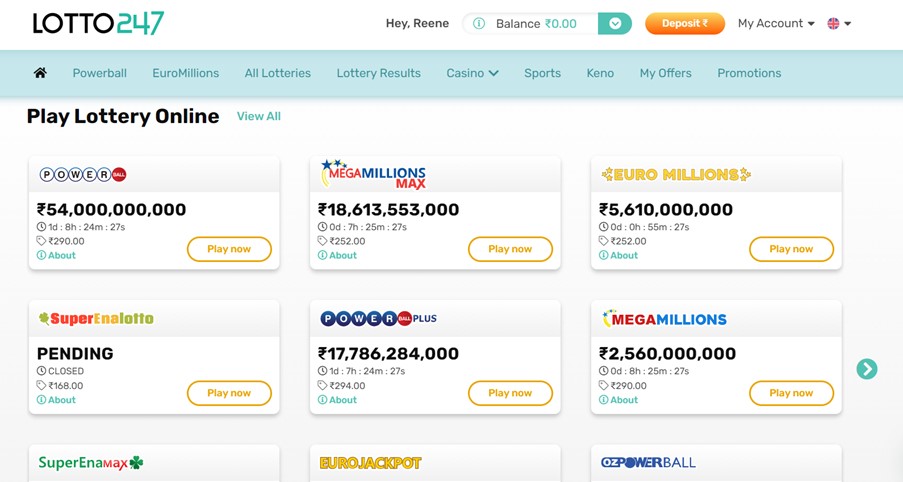Open the Sports section
Image resolution: width=903 pixels, height=482 pixels.
[542, 73]
